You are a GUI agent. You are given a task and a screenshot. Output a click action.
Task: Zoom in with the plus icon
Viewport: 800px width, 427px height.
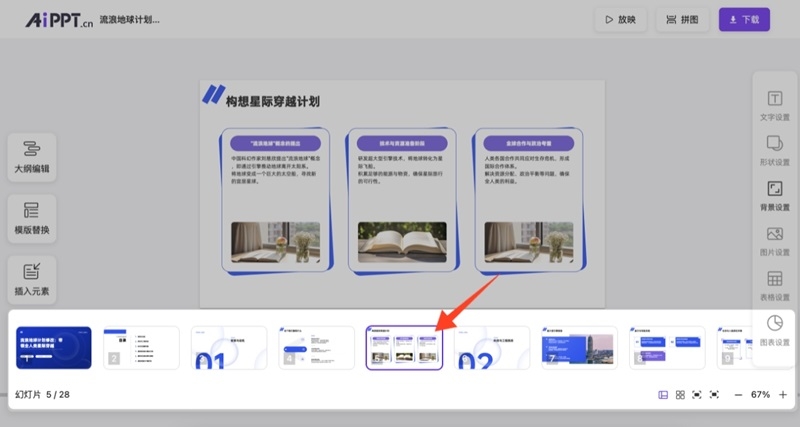[x=783, y=395]
